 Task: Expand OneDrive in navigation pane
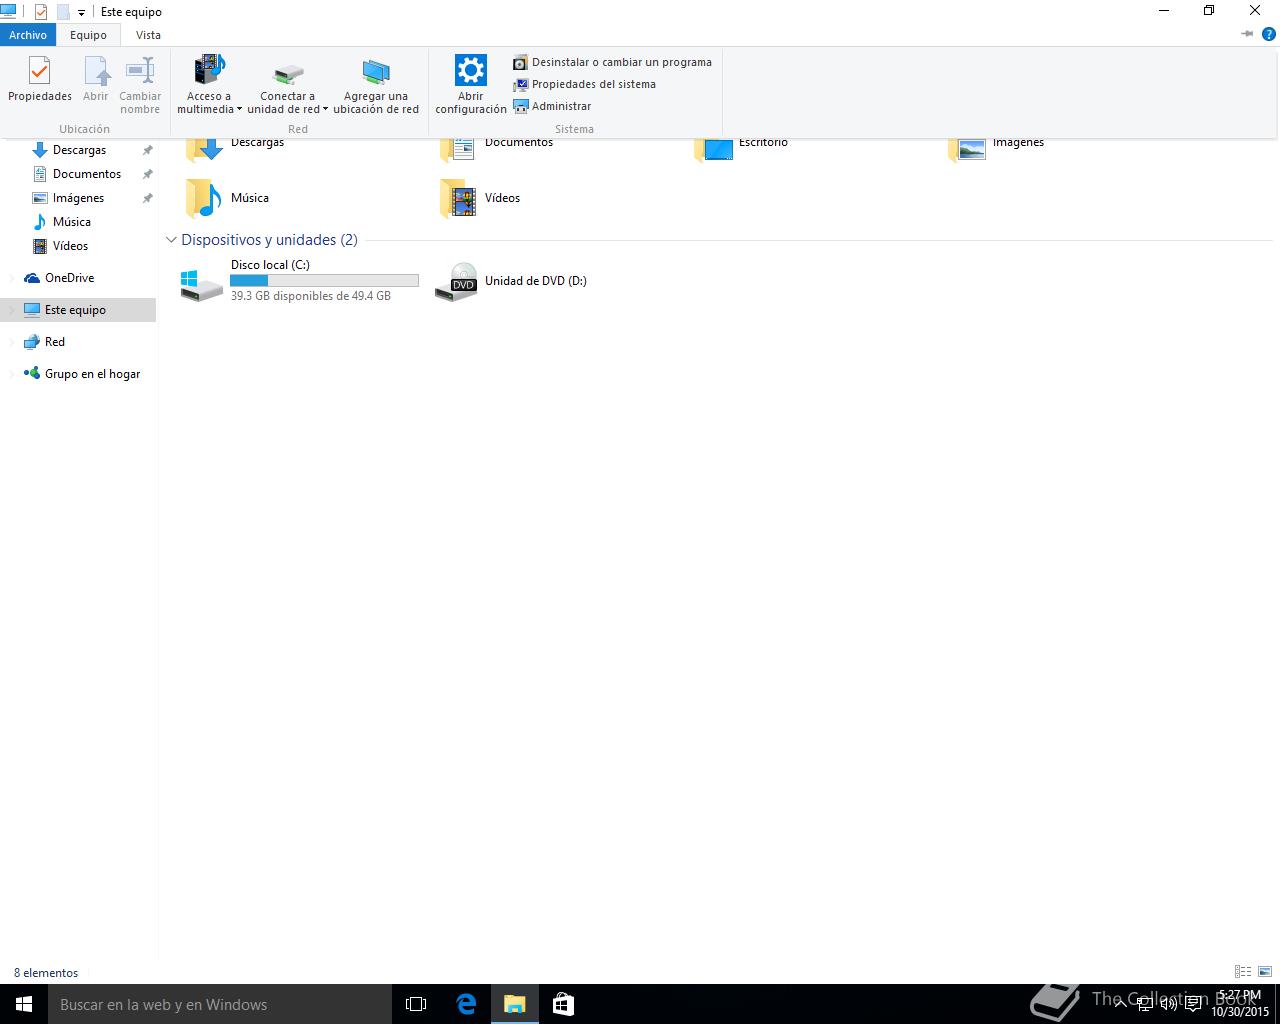[12, 278]
